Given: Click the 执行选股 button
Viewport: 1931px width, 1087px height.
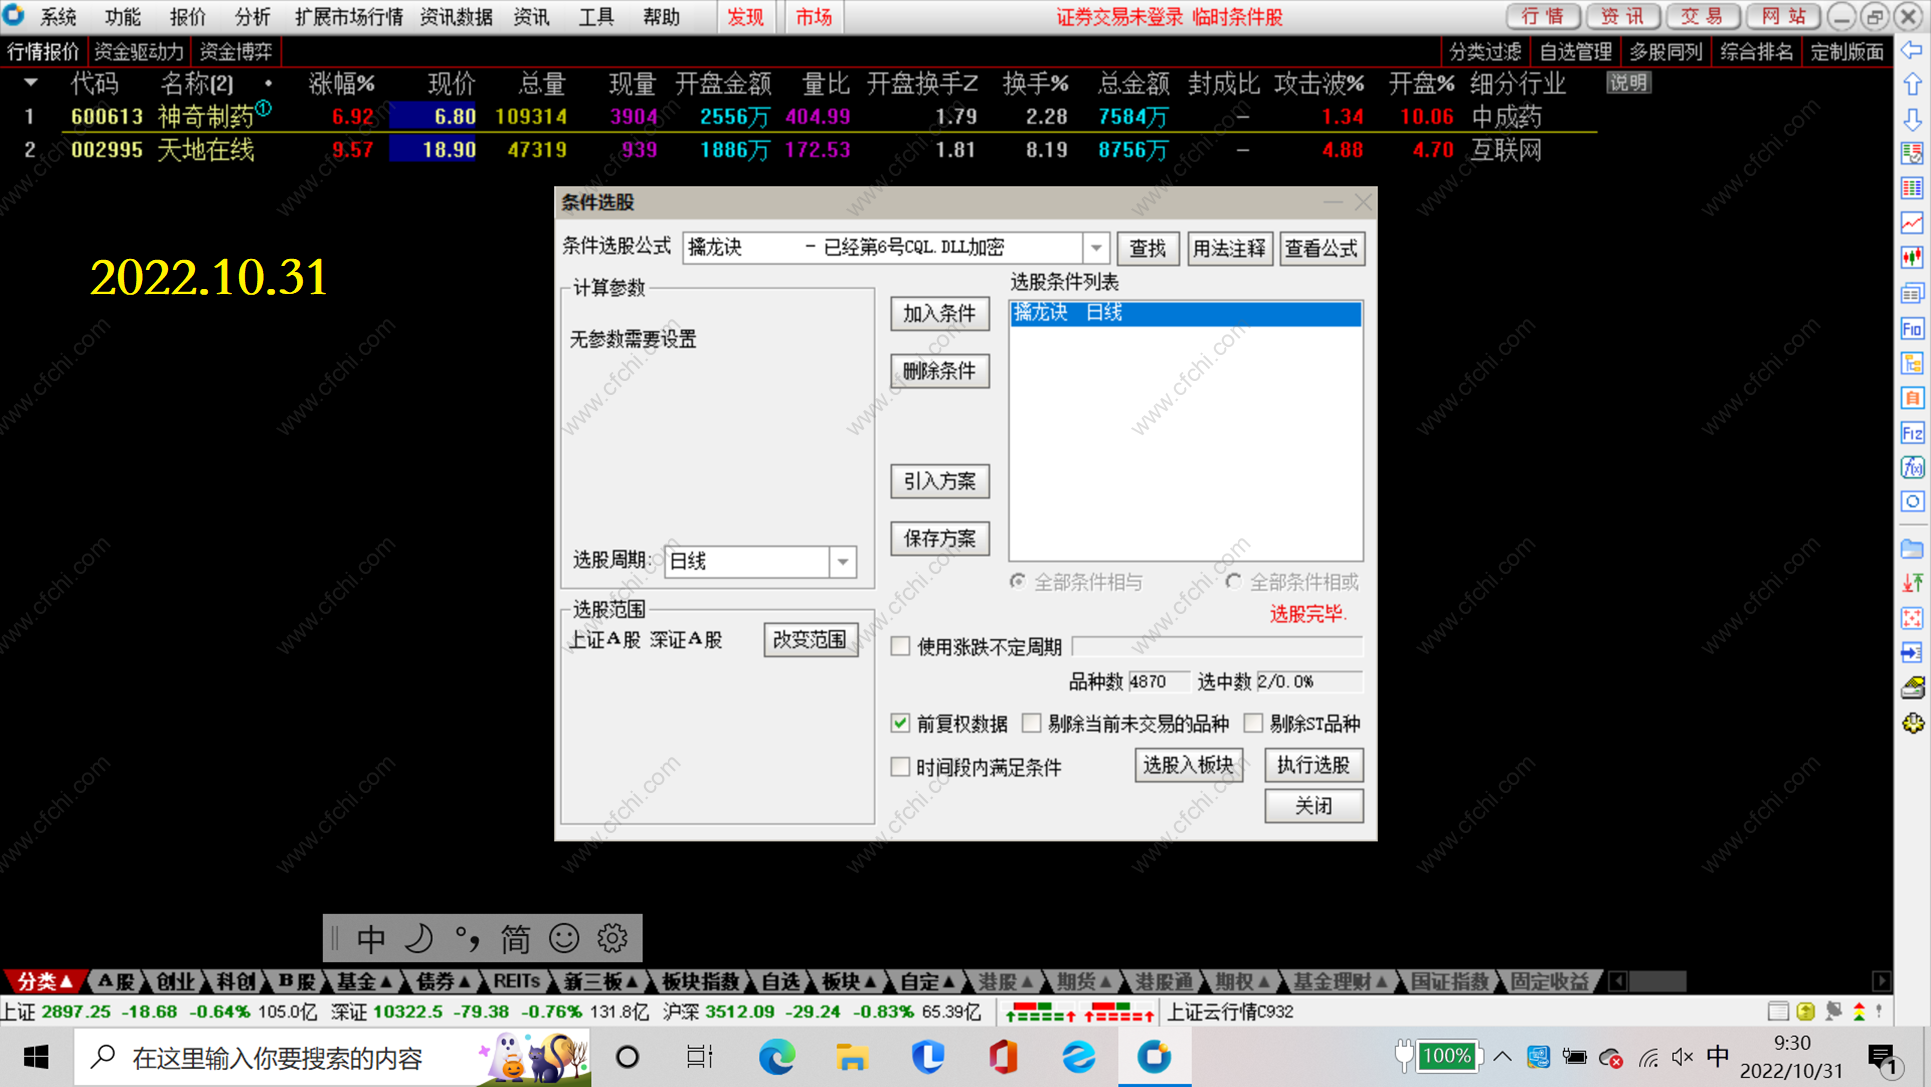Looking at the screenshot, I should tap(1313, 765).
